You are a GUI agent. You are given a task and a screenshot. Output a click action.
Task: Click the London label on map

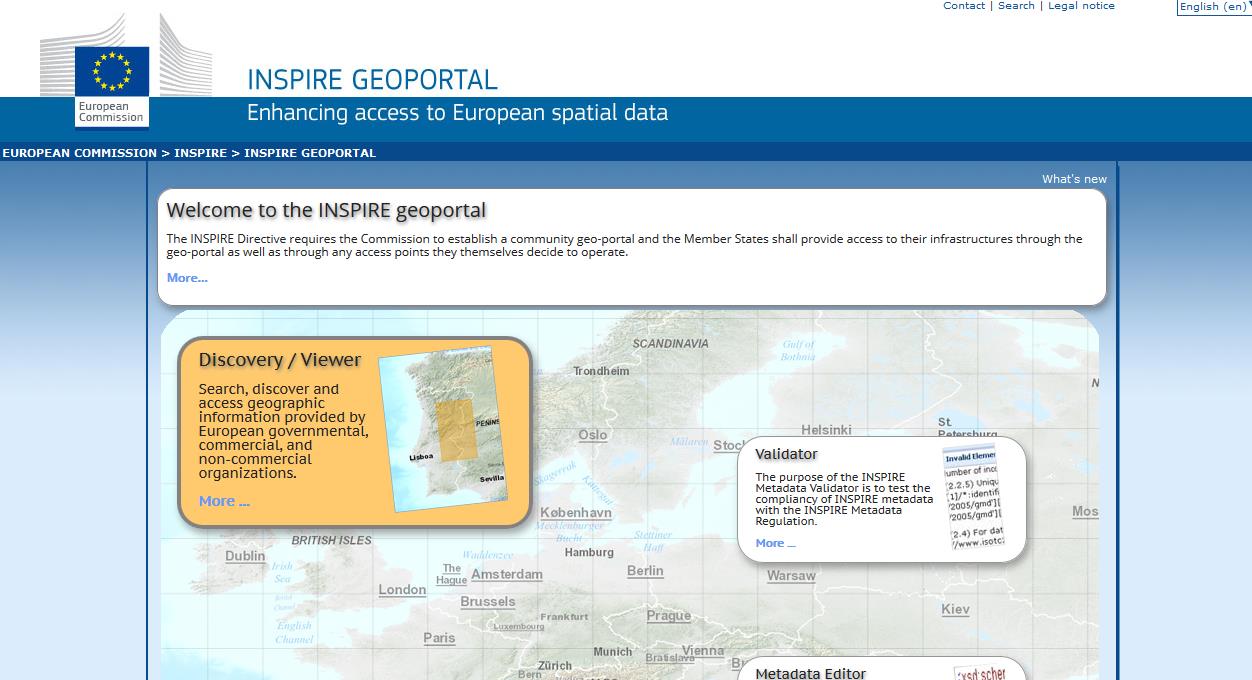(x=402, y=590)
